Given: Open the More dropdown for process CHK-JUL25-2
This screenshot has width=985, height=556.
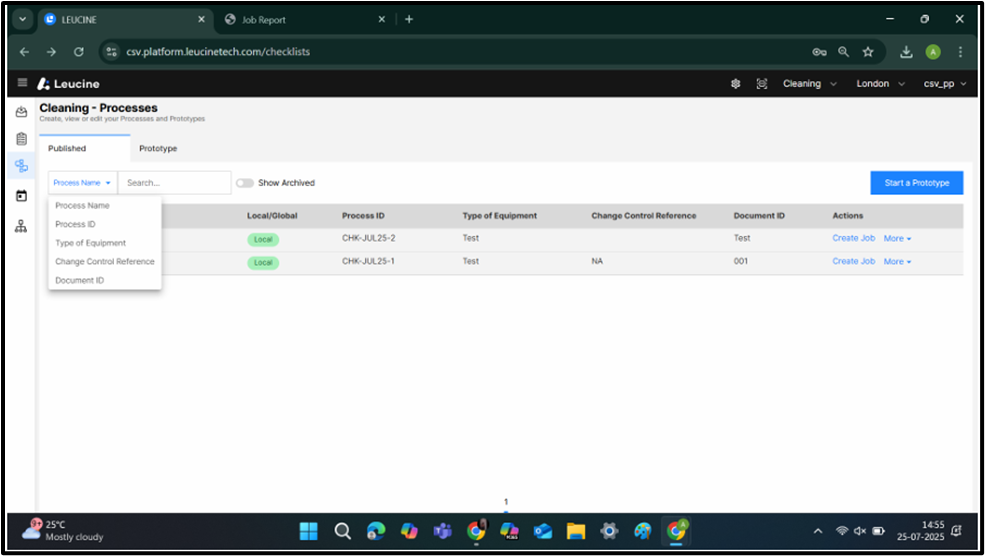Looking at the screenshot, I should pos(897,239).
